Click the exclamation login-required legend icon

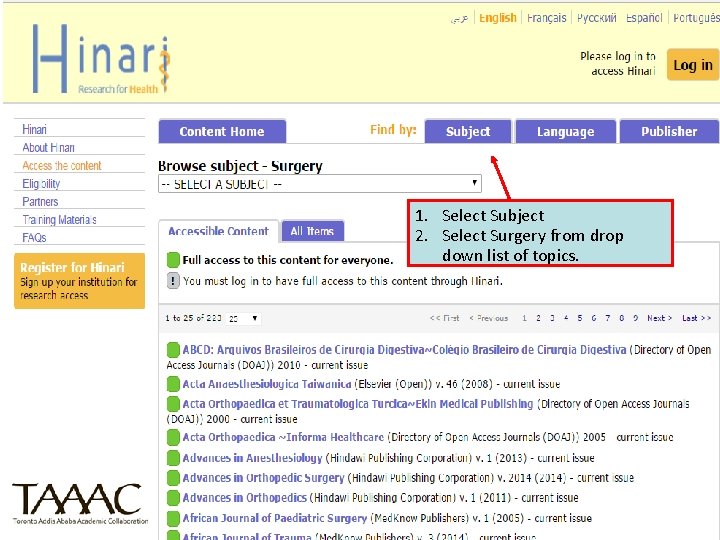pos(173,281)
